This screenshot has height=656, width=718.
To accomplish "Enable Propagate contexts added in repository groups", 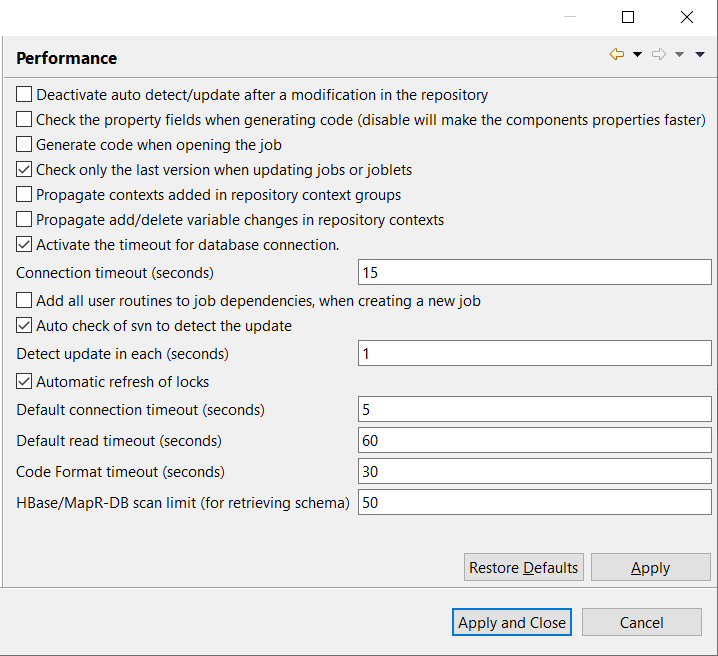I will pos(25,195).
